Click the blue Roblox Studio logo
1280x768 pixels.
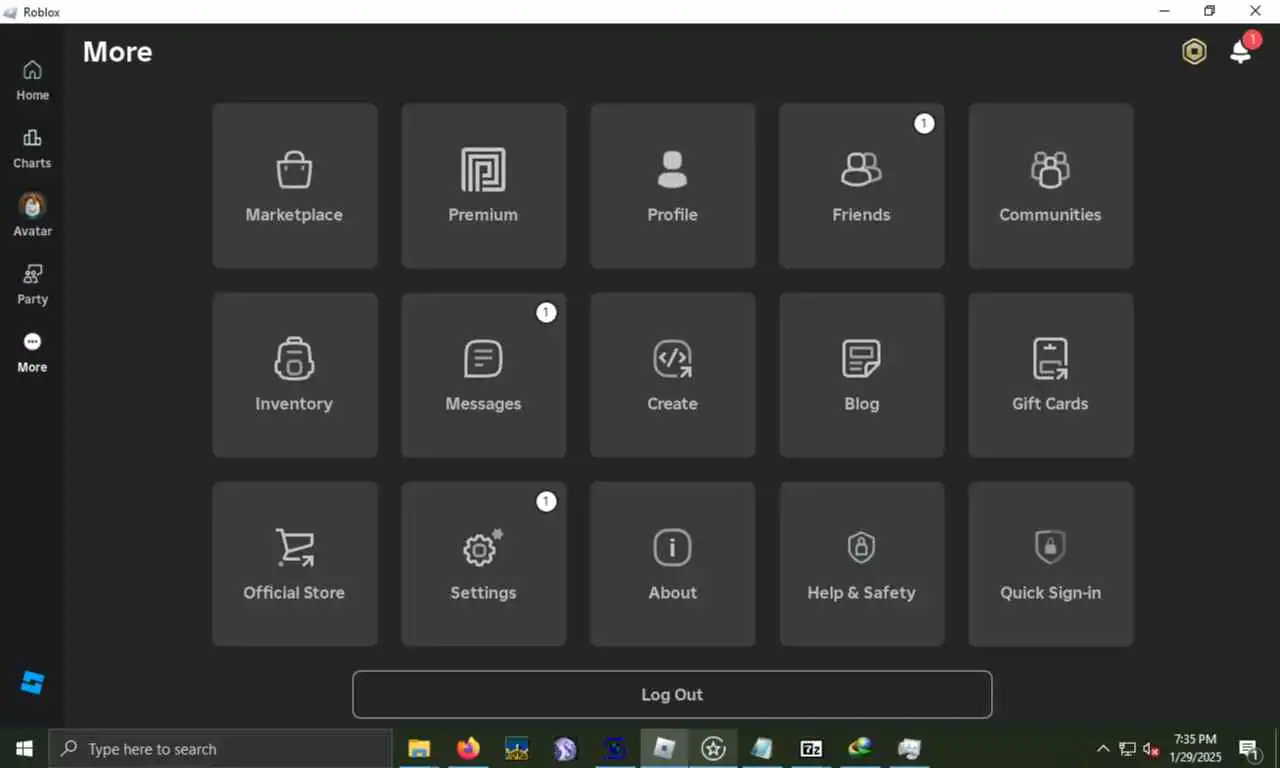tap(32, 683)
